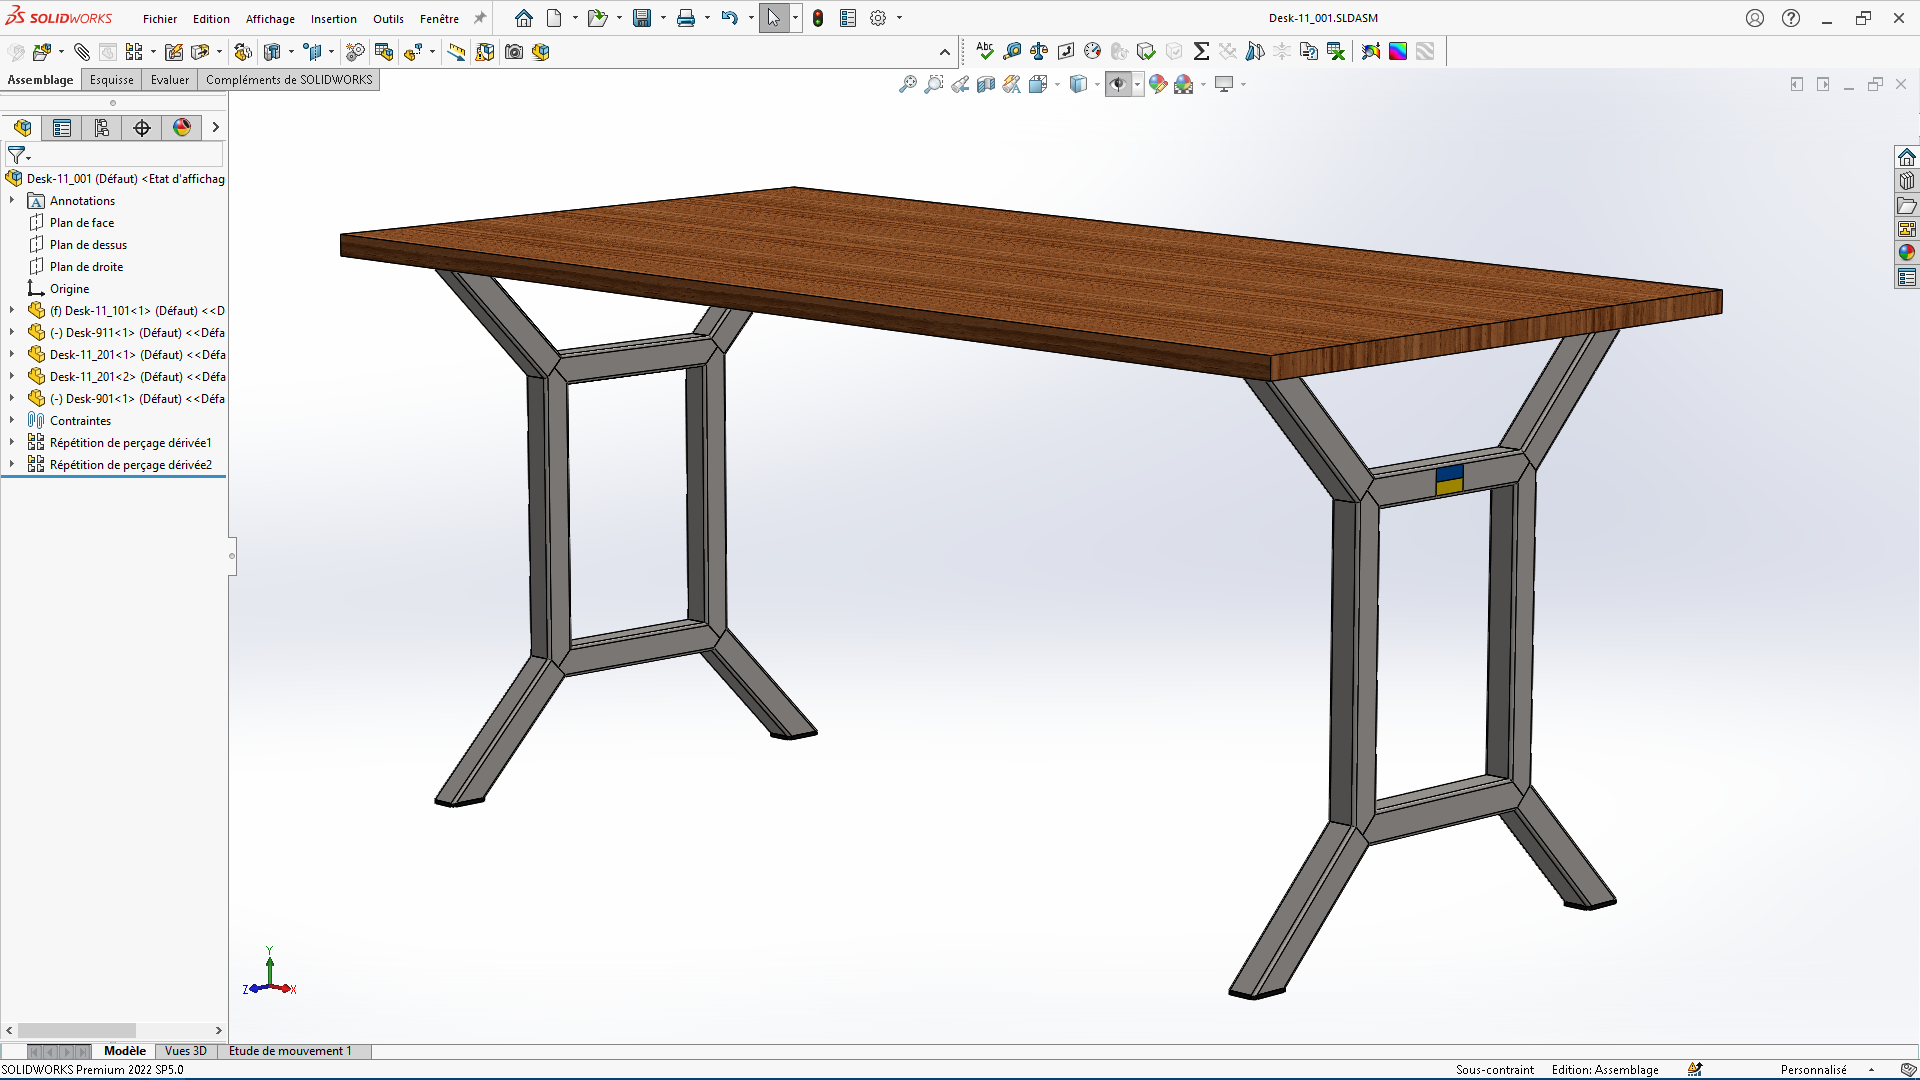Click the Take Snapshot camera icon
1920x1080 pixels.
pos(514,52)
